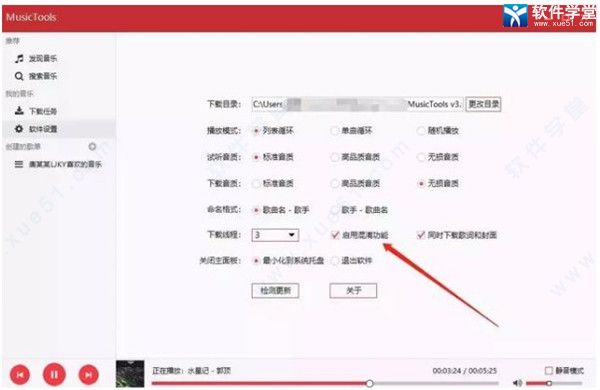The height and width of the screenshot is (390, 600).
Task: Enable the 静音模式 checkbox
Action: [549, 370]
